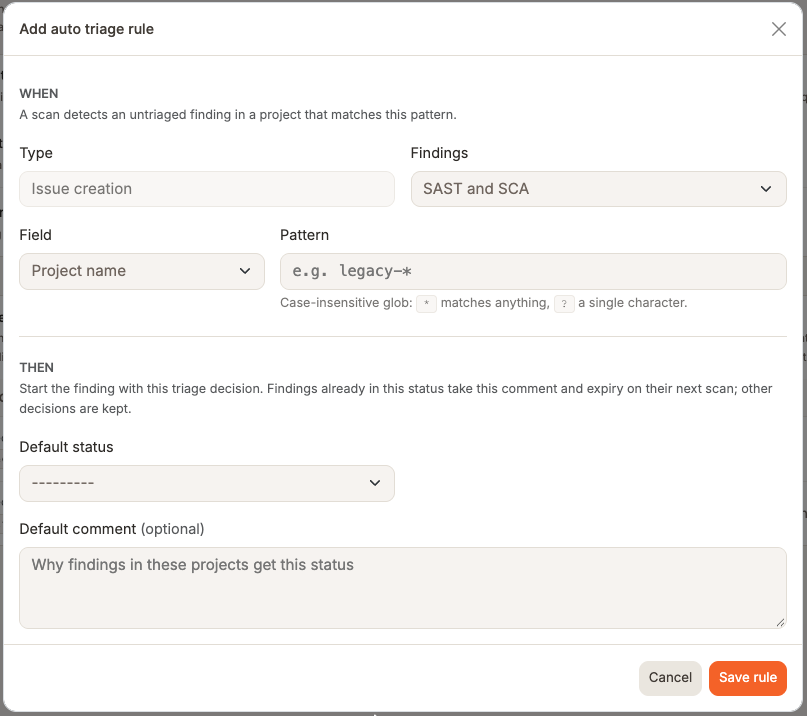The image size is (807, 716).
Task: Click the question mark glob hint badge
Action: click(564, 304)
